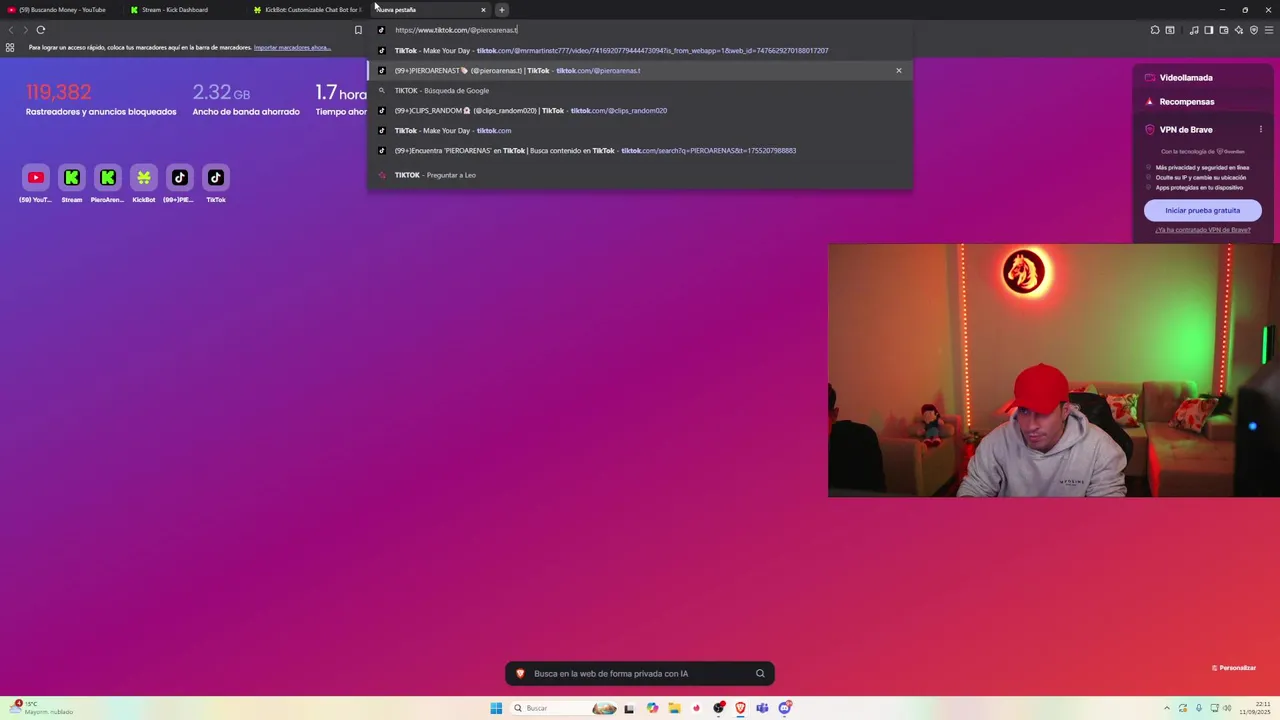Click the Videollamada card

tap(1202, 77)
